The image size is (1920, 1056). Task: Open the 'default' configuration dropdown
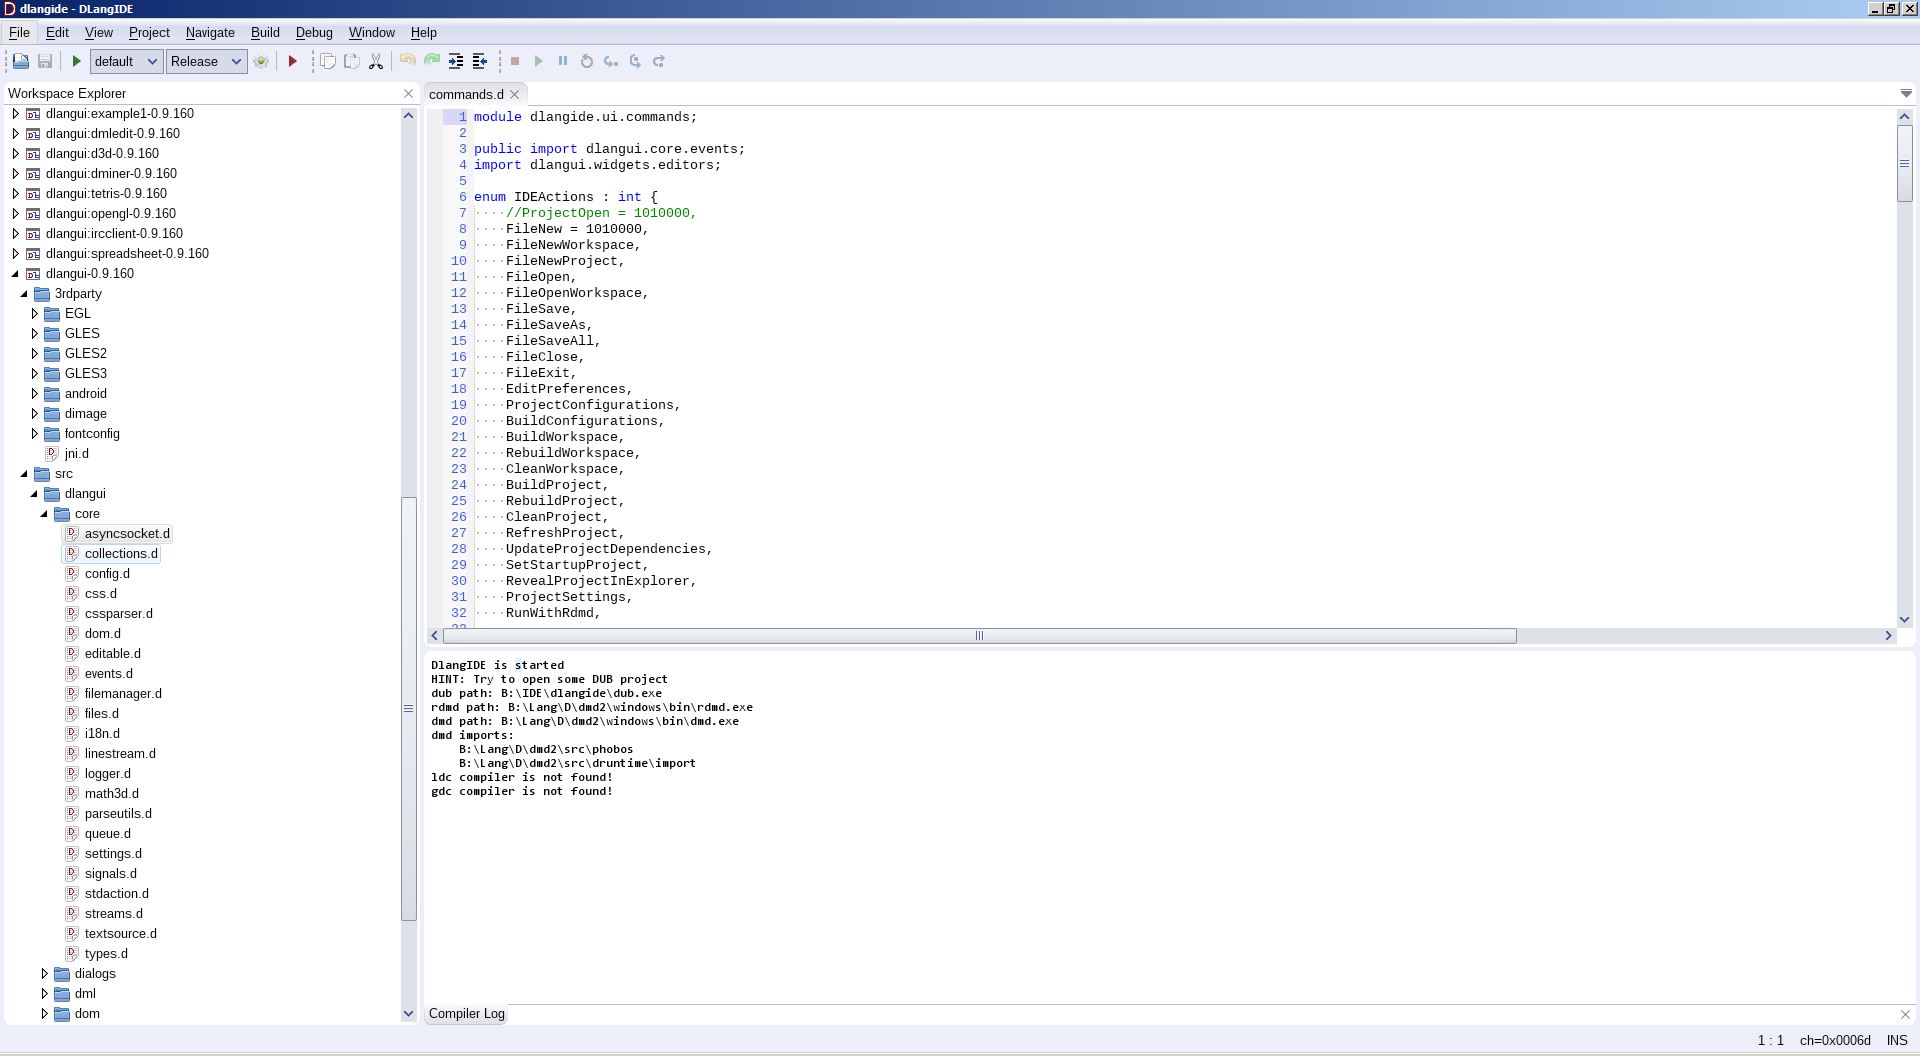coord(126,61)
